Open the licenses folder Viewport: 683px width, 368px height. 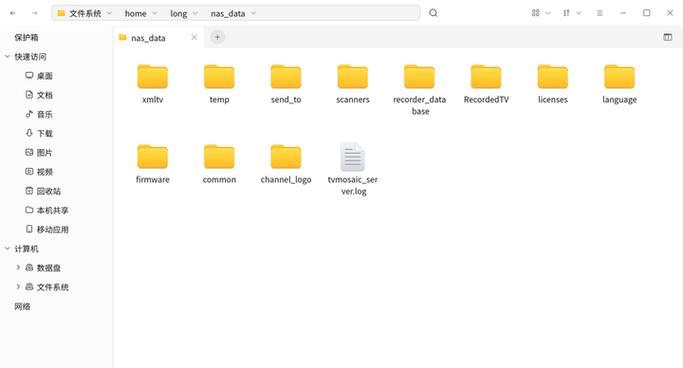(x=553, y=84)
